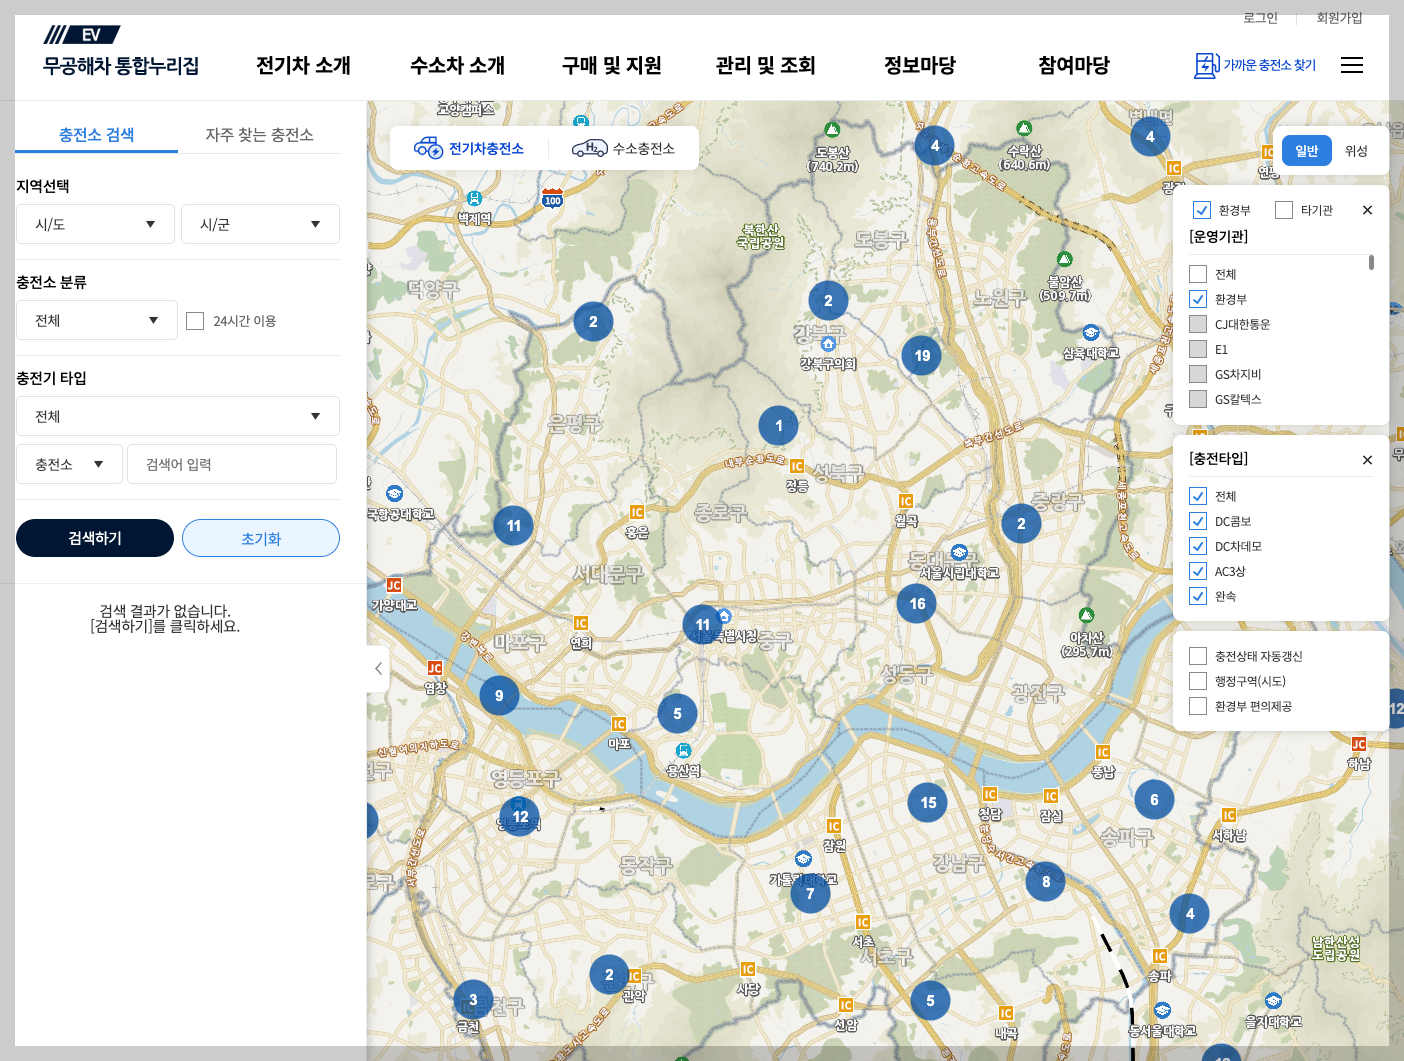The height and width of the screenshot is (1061, 1404).
Task: Open the 정보마당 menu
Action: pos(920,65)
